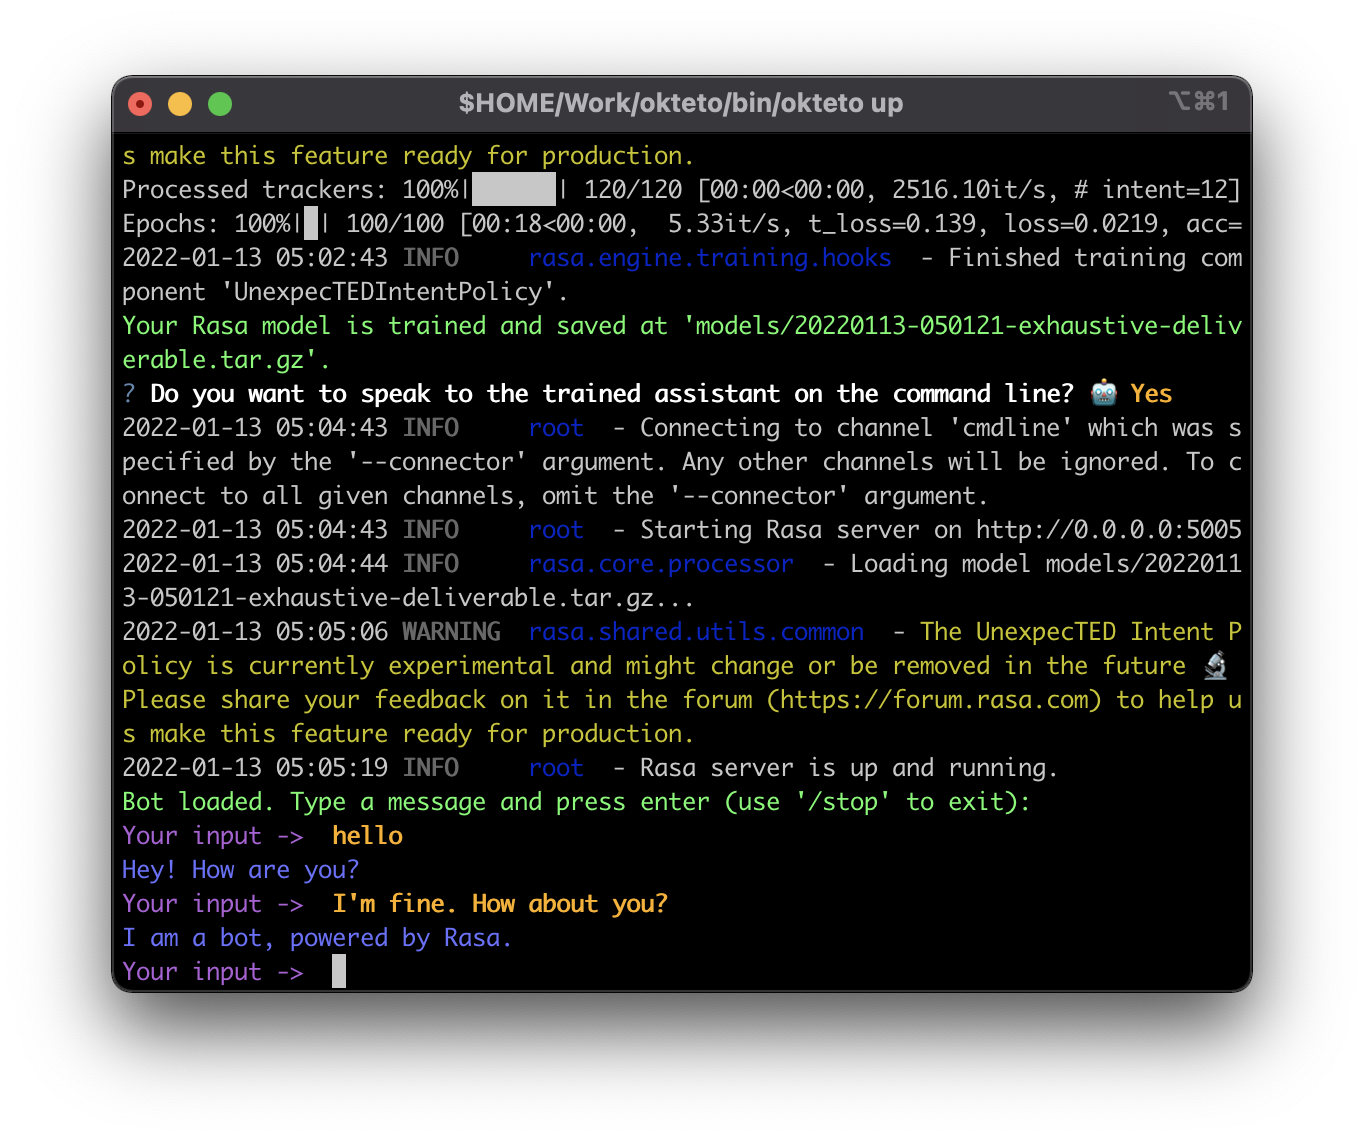Screen dimensions: 1364x1140
Task: Click the "rasa.shared.utils.common" logger name
Action: [x=696, y=632]
